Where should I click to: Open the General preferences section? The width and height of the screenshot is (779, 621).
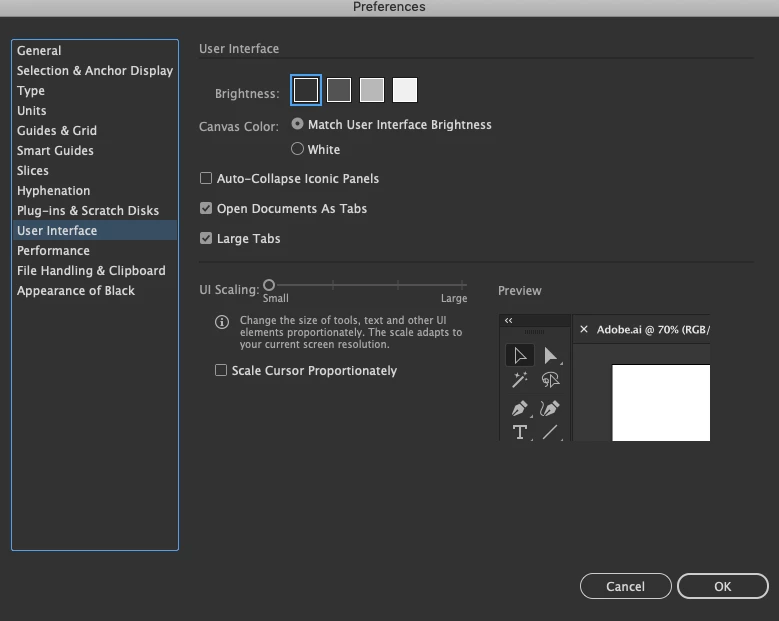tap(95, 51)
